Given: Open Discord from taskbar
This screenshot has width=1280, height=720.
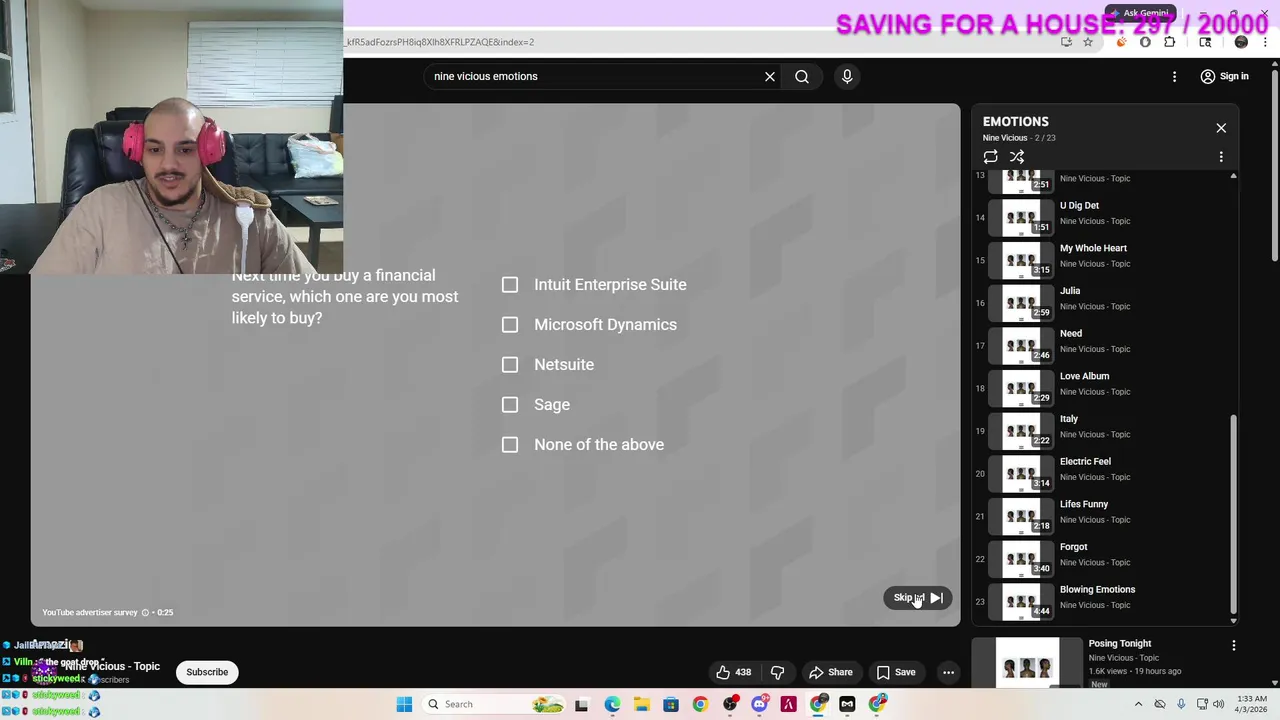Looking at the screenshot, I should click(759, 704).
